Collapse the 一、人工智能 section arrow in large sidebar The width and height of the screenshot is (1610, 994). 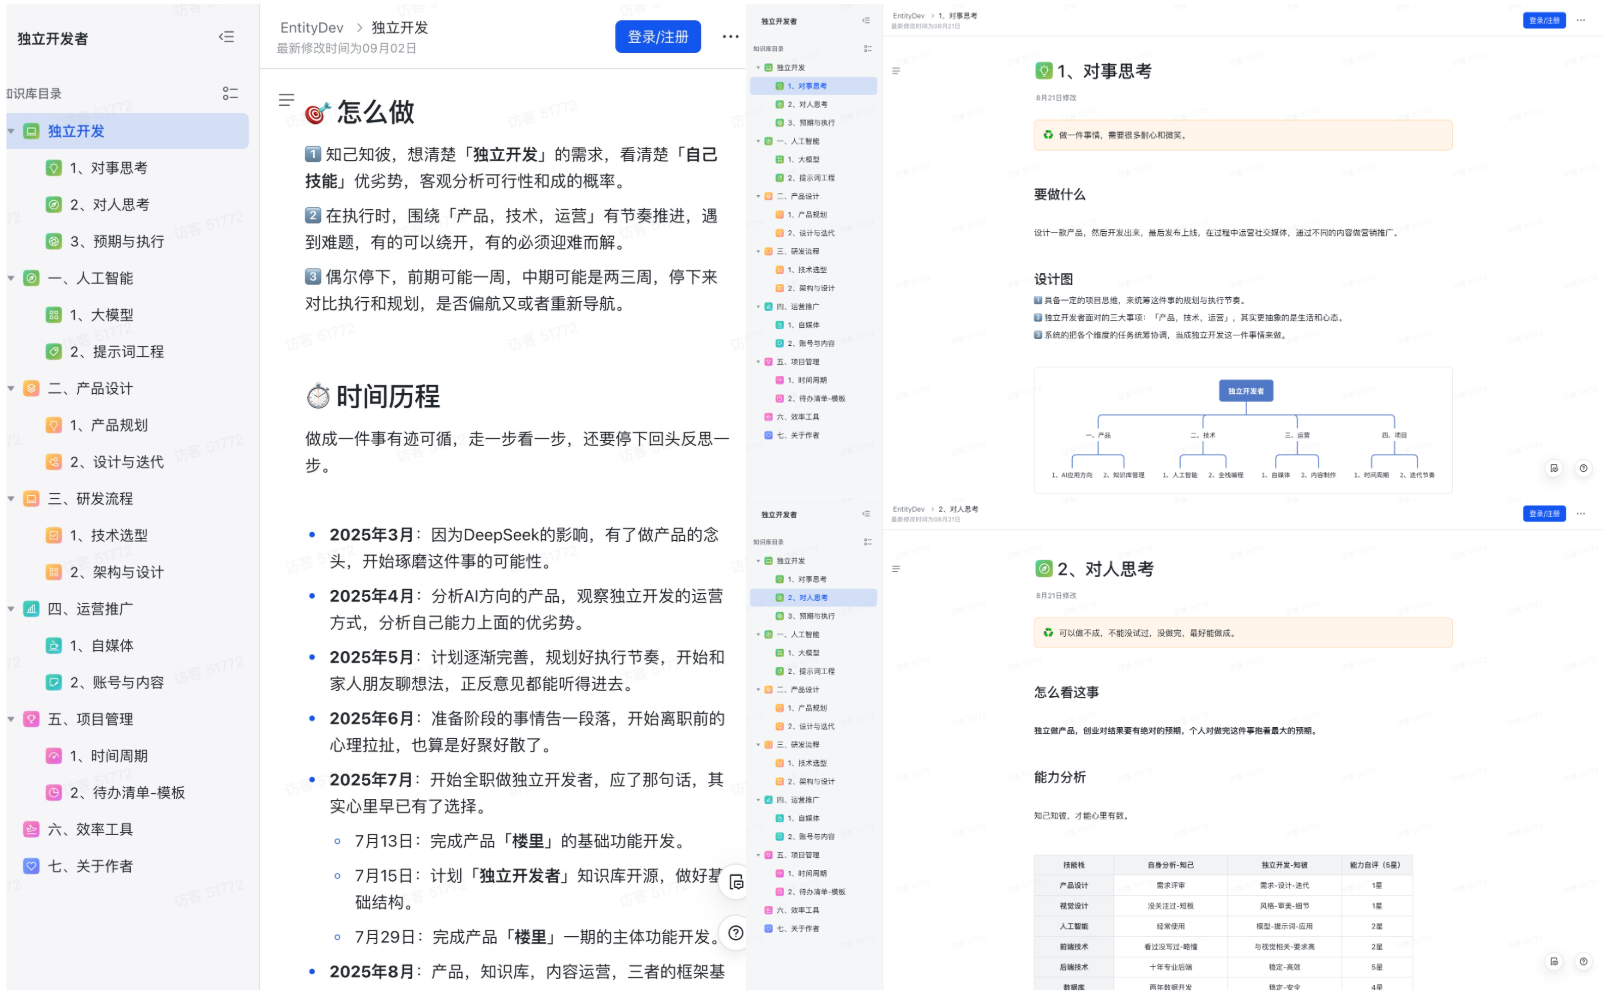pos(11,278)
